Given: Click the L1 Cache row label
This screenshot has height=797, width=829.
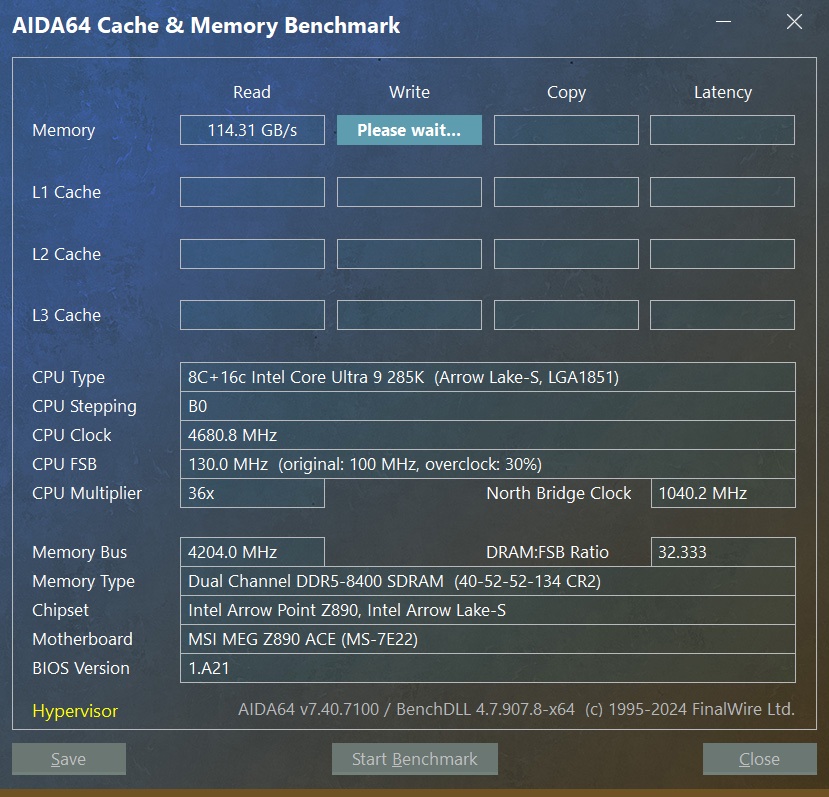Looking at the screenshot, I should tap(67, 192).
